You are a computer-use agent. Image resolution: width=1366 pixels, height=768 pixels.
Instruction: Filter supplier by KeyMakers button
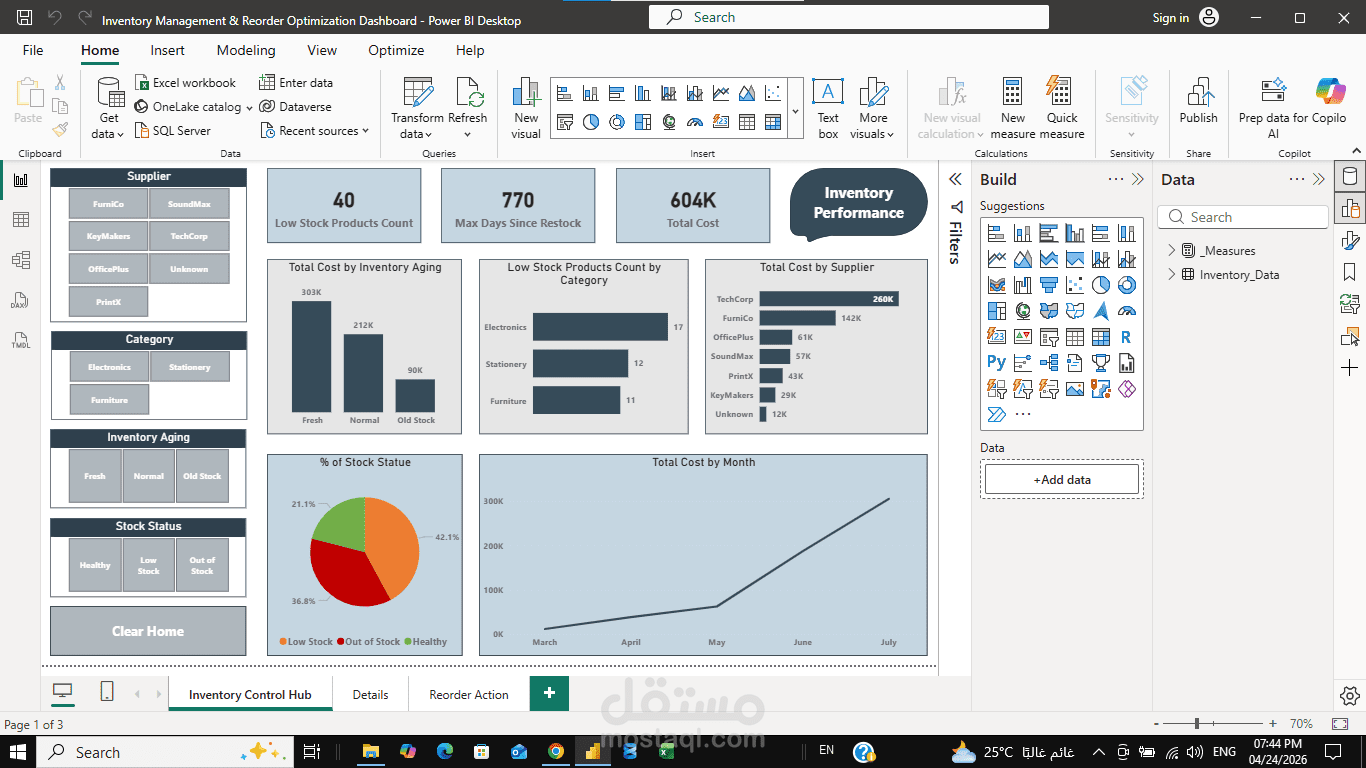(108, 236)
